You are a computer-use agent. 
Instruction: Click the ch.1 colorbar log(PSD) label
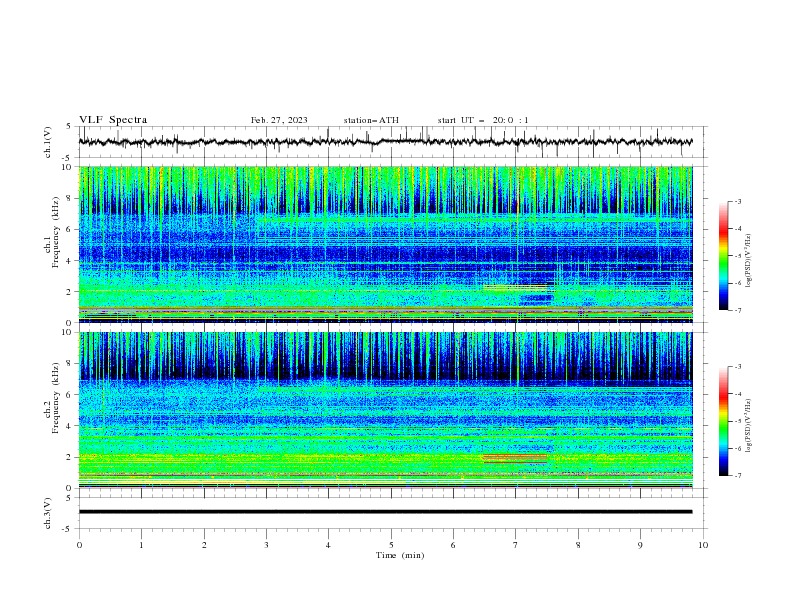pyautogui.click(x=748, y=261)
